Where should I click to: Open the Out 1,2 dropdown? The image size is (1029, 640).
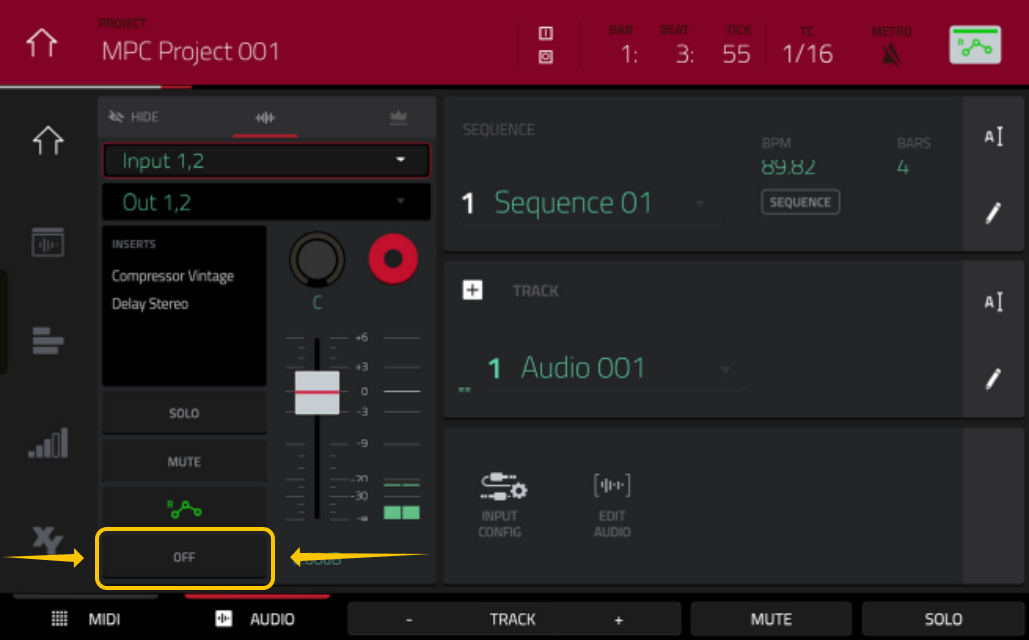[266, 202]
